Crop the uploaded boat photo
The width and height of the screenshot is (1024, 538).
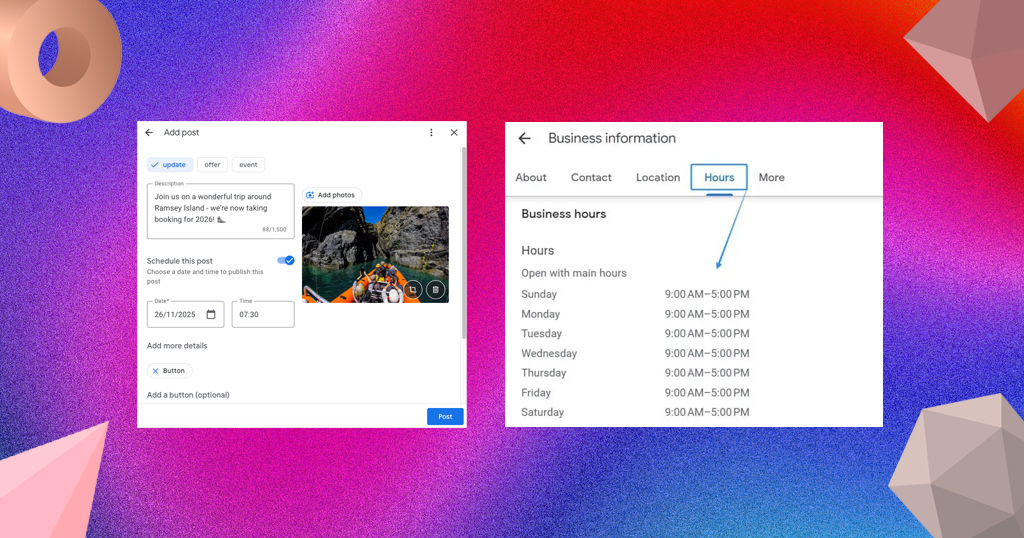click(413, 289)
